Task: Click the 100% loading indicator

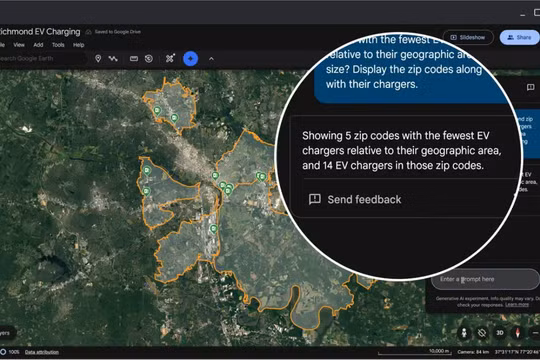Action: click(x=10, y=352)
